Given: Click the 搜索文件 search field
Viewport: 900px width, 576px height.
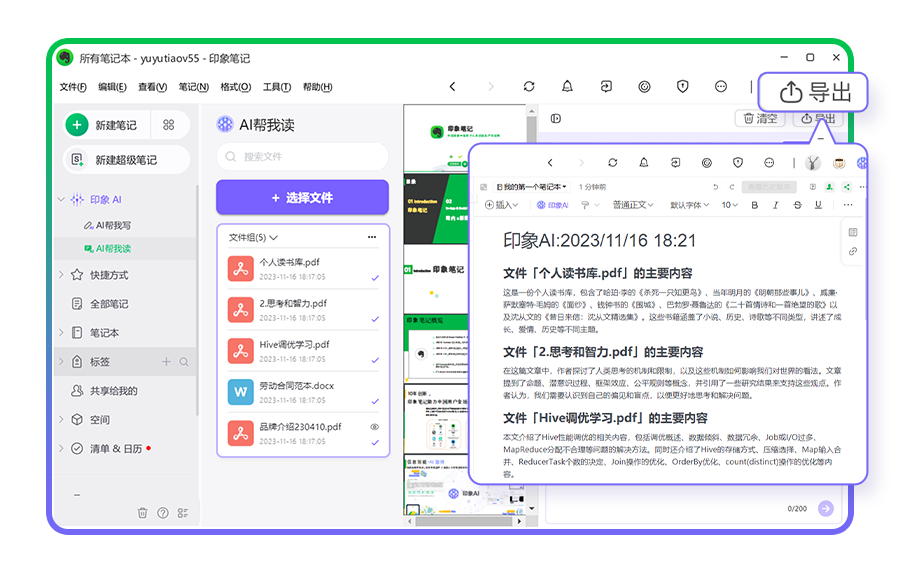Looking at the screenshot, I should (x=302, y=156).
